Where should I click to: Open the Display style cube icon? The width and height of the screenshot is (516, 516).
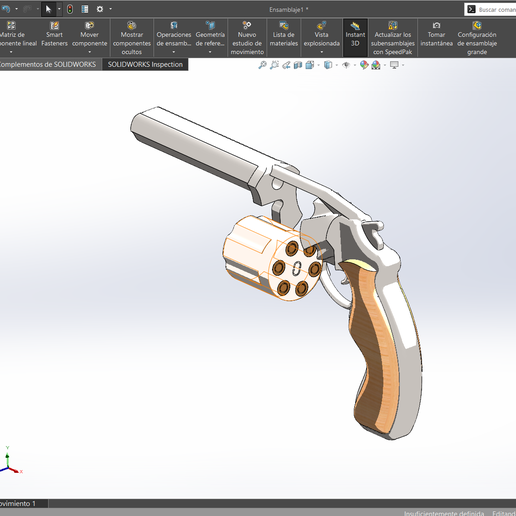tap(328, 65)
